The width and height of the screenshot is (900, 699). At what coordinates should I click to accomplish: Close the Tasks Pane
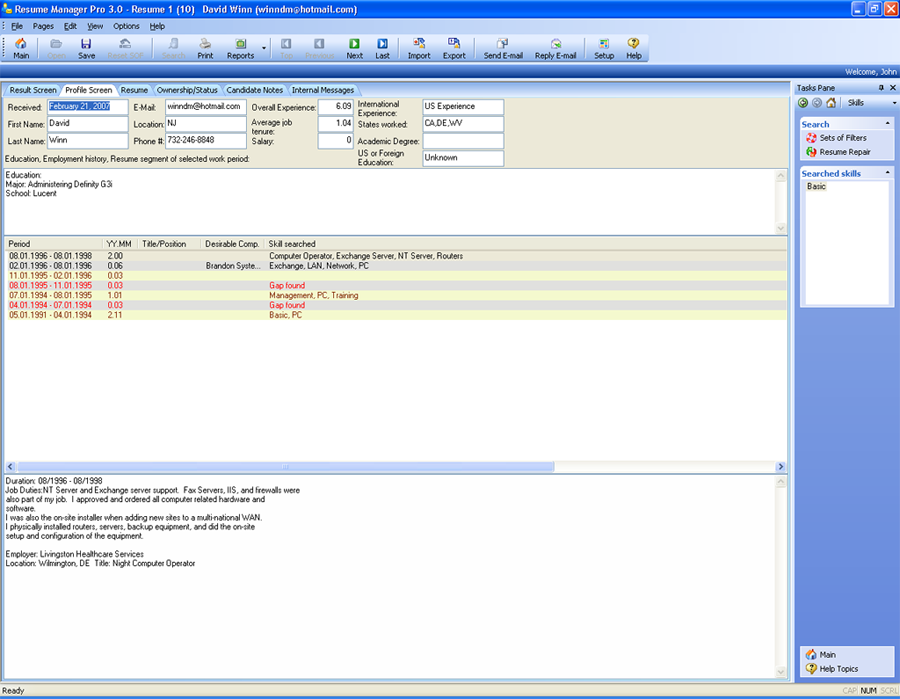coord(893,88)
